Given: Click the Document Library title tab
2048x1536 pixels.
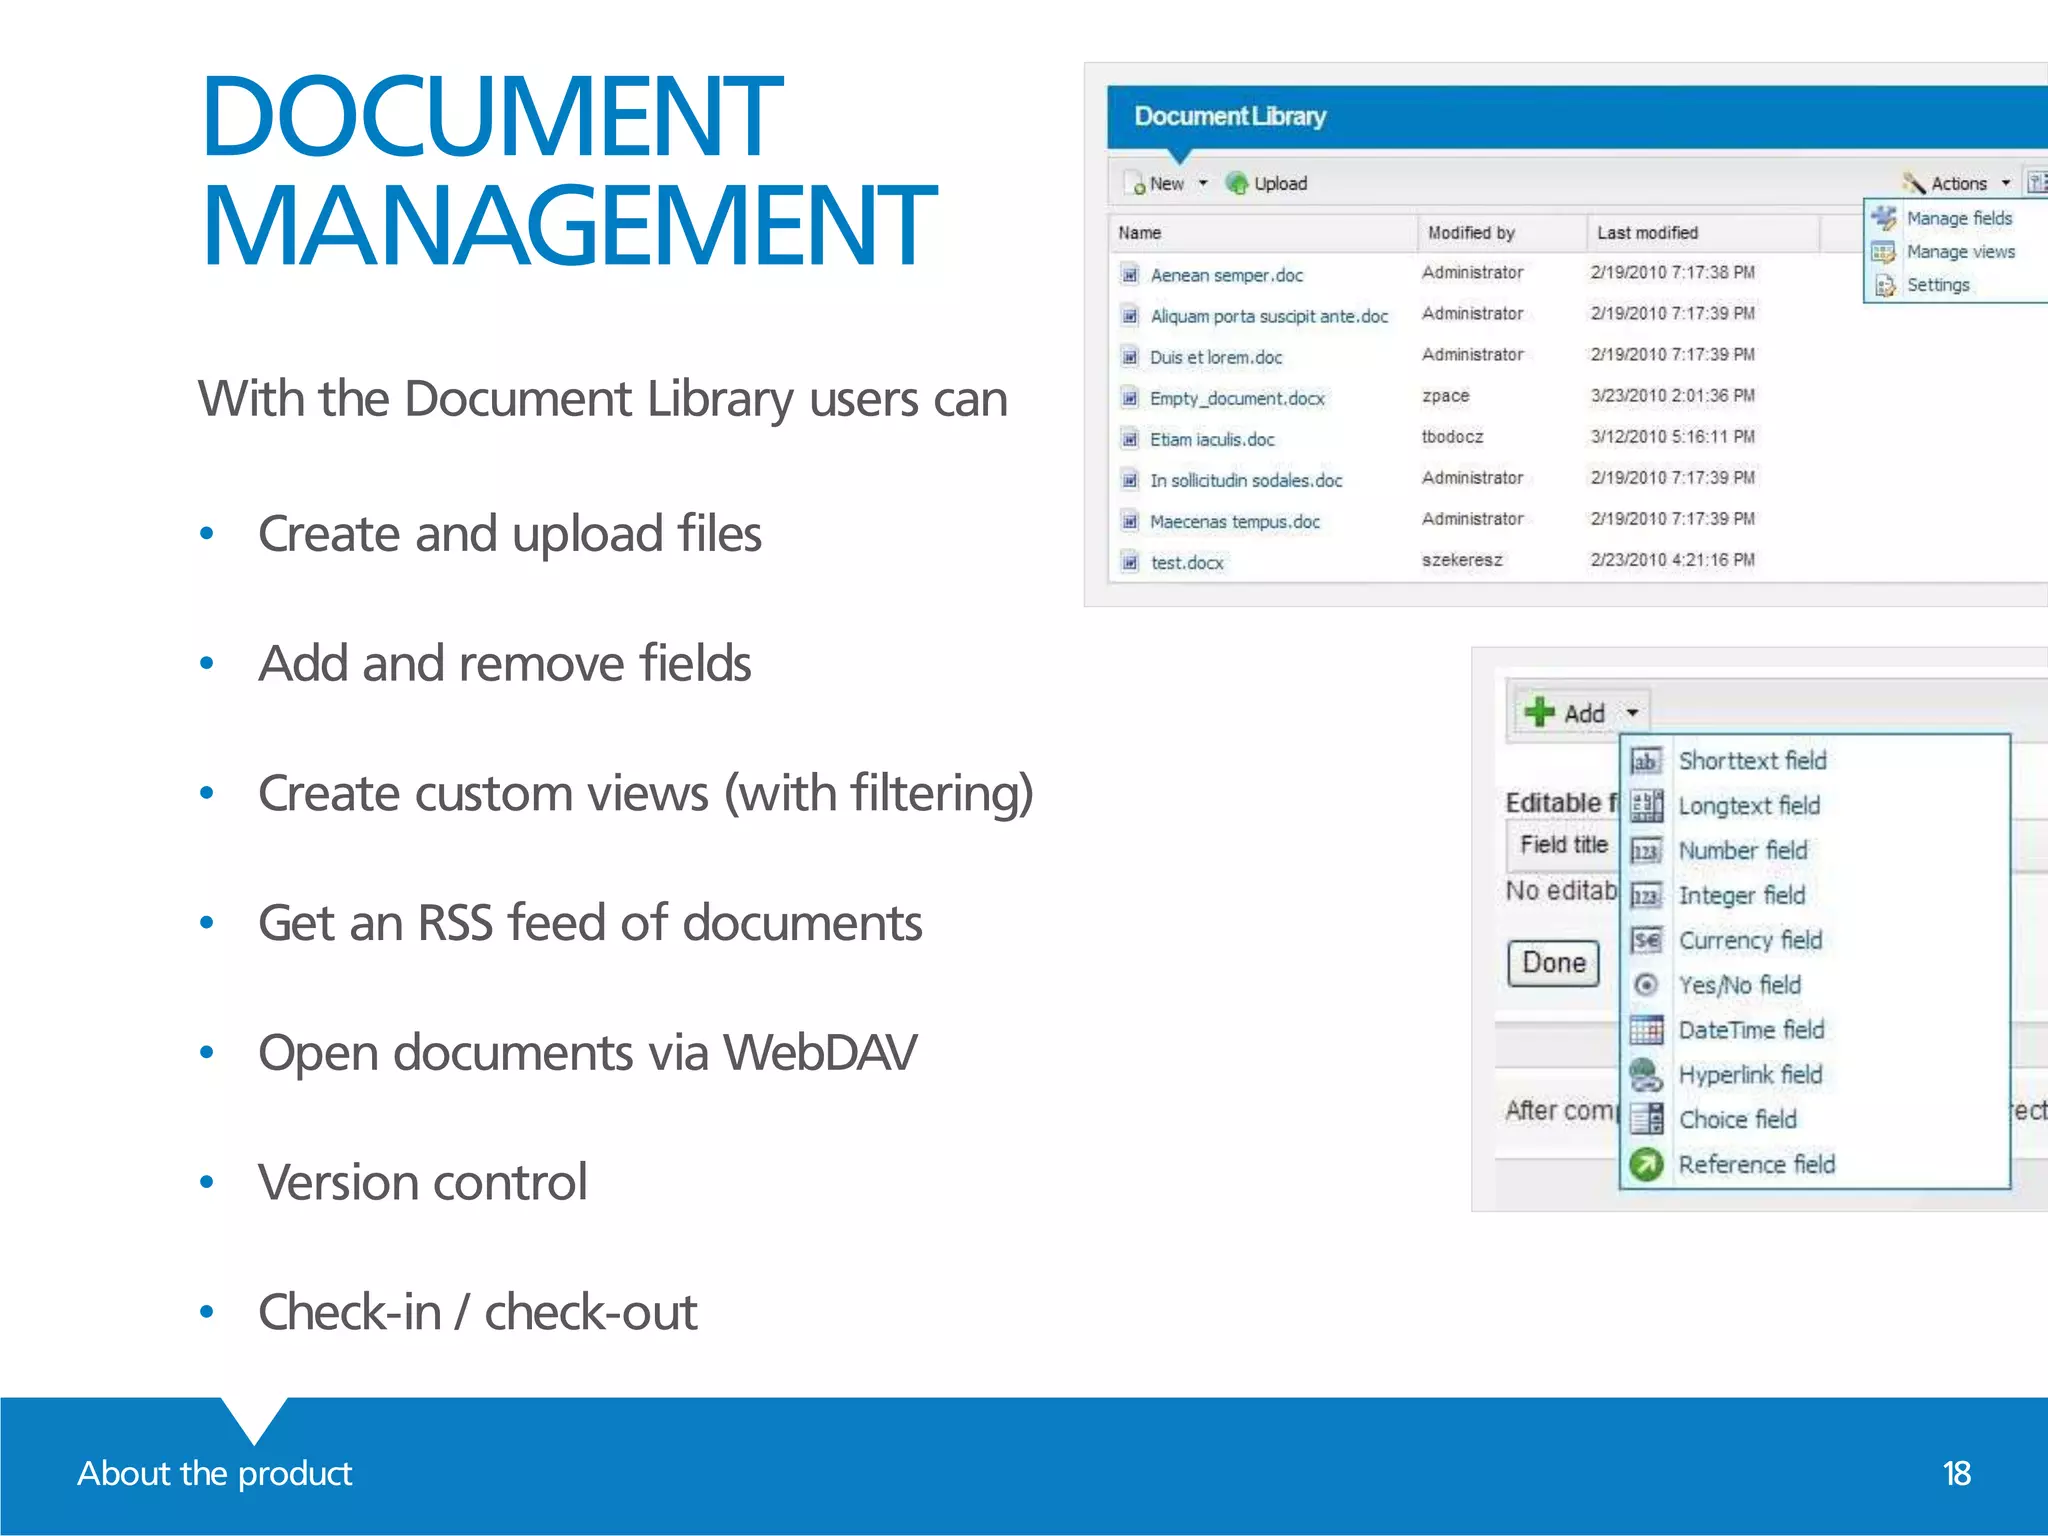Looking at the screenshot, I should pos(1230,117).
